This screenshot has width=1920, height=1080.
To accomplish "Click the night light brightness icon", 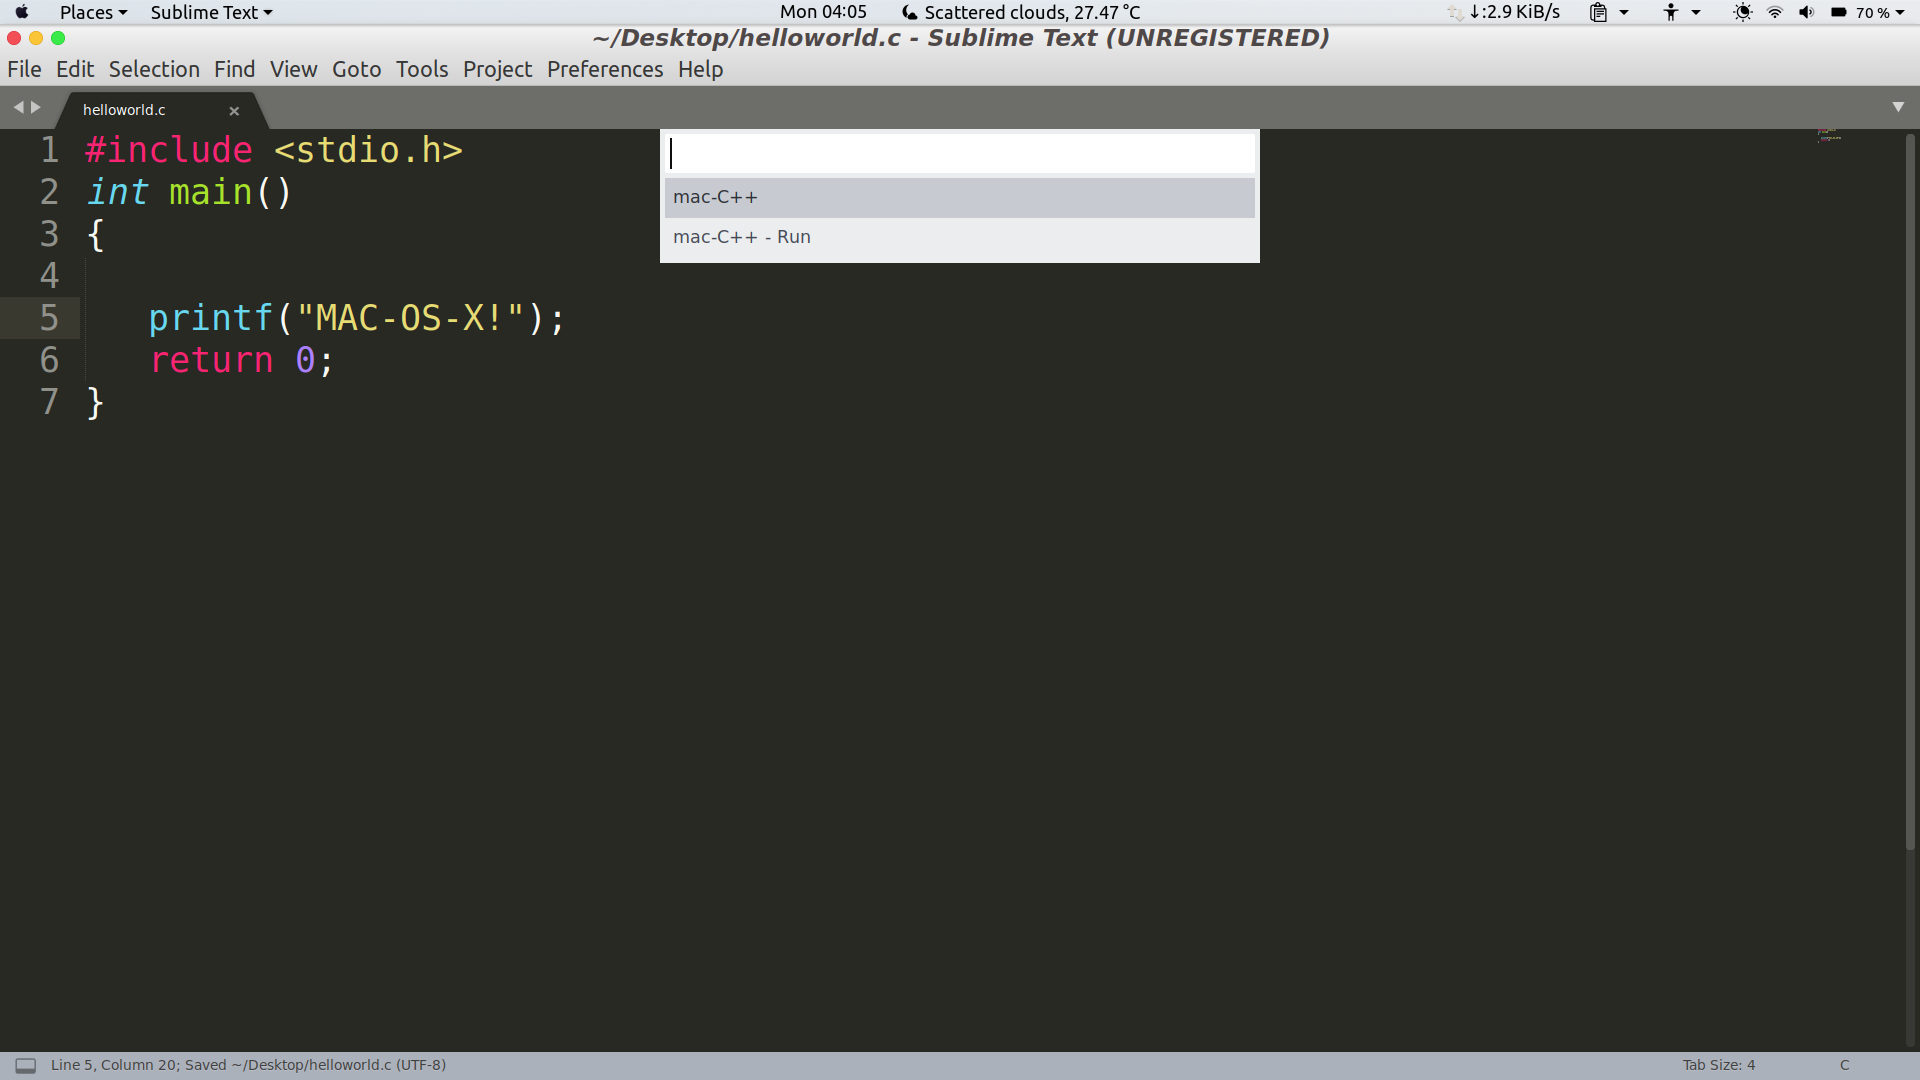I will (x=1742, y=12).
